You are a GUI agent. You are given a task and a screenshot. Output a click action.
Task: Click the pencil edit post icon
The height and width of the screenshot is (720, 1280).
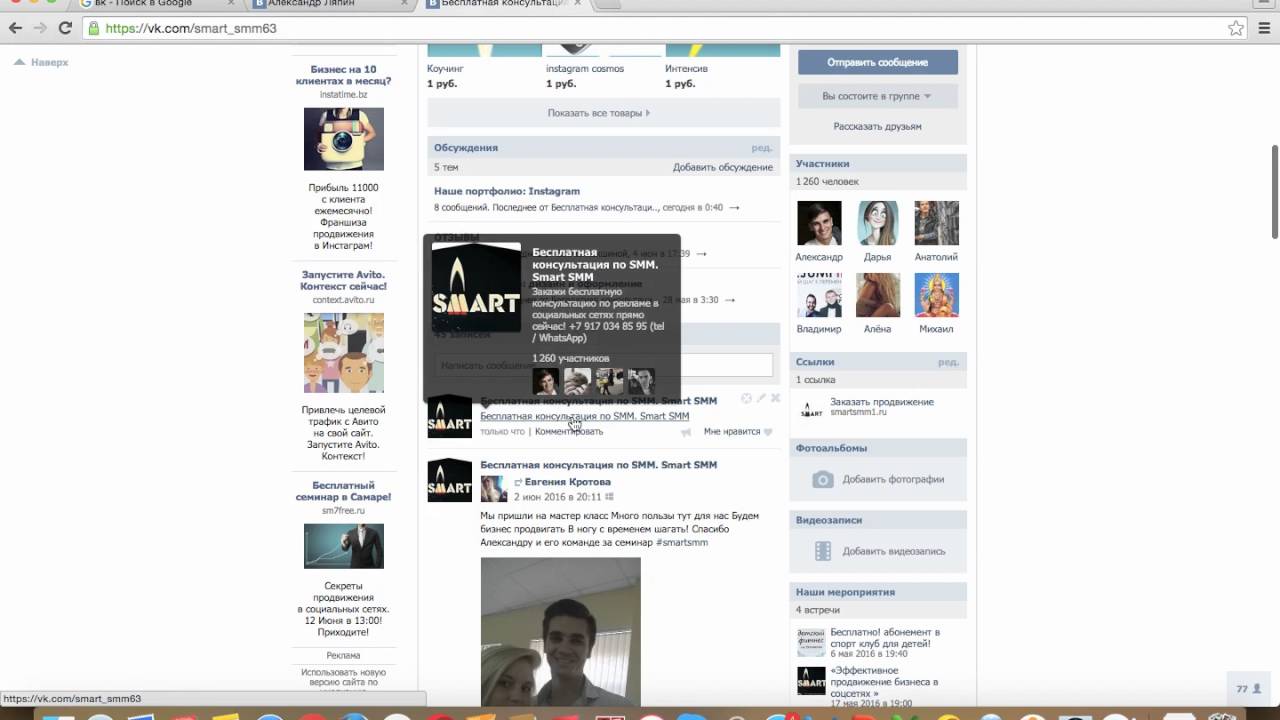[x=761, y=398]
